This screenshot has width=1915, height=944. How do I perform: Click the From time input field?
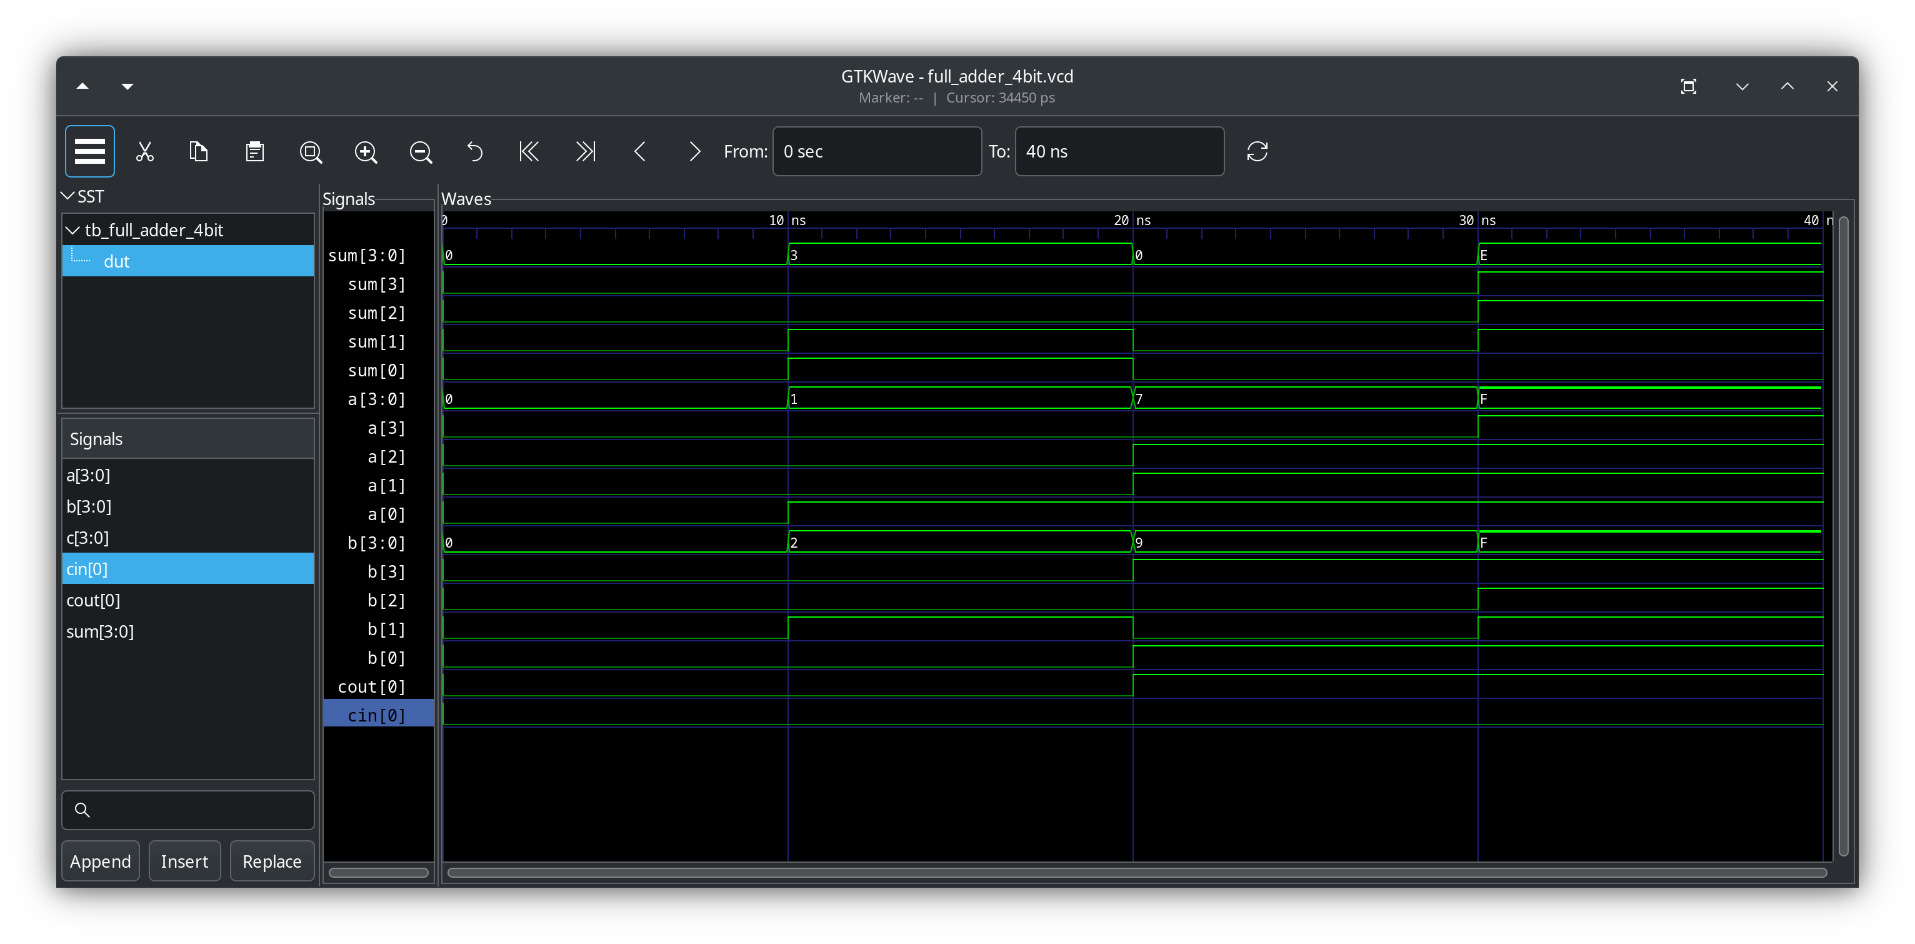pyautogui.click(x=877, y=151)
